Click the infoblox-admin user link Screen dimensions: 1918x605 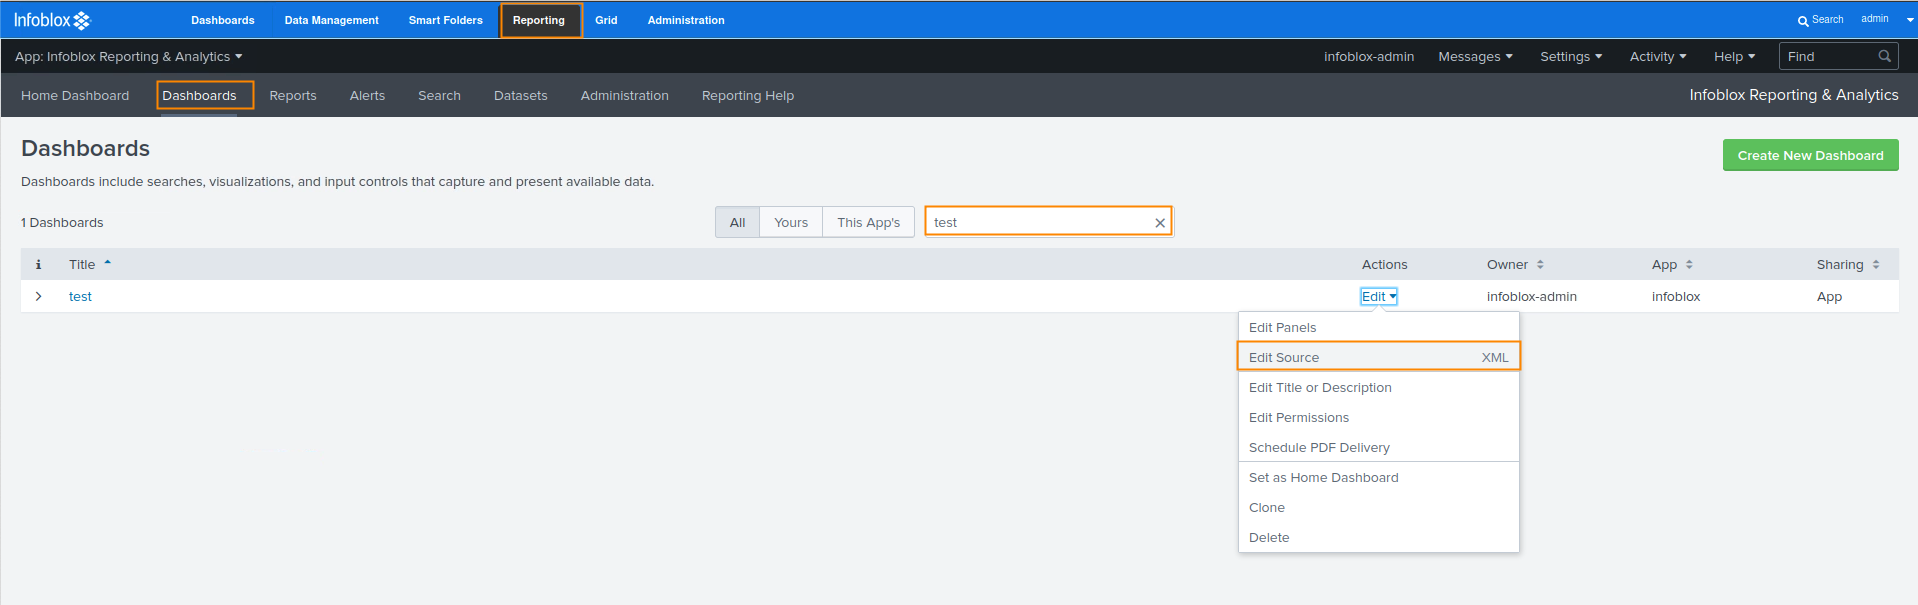point(1369,57)
